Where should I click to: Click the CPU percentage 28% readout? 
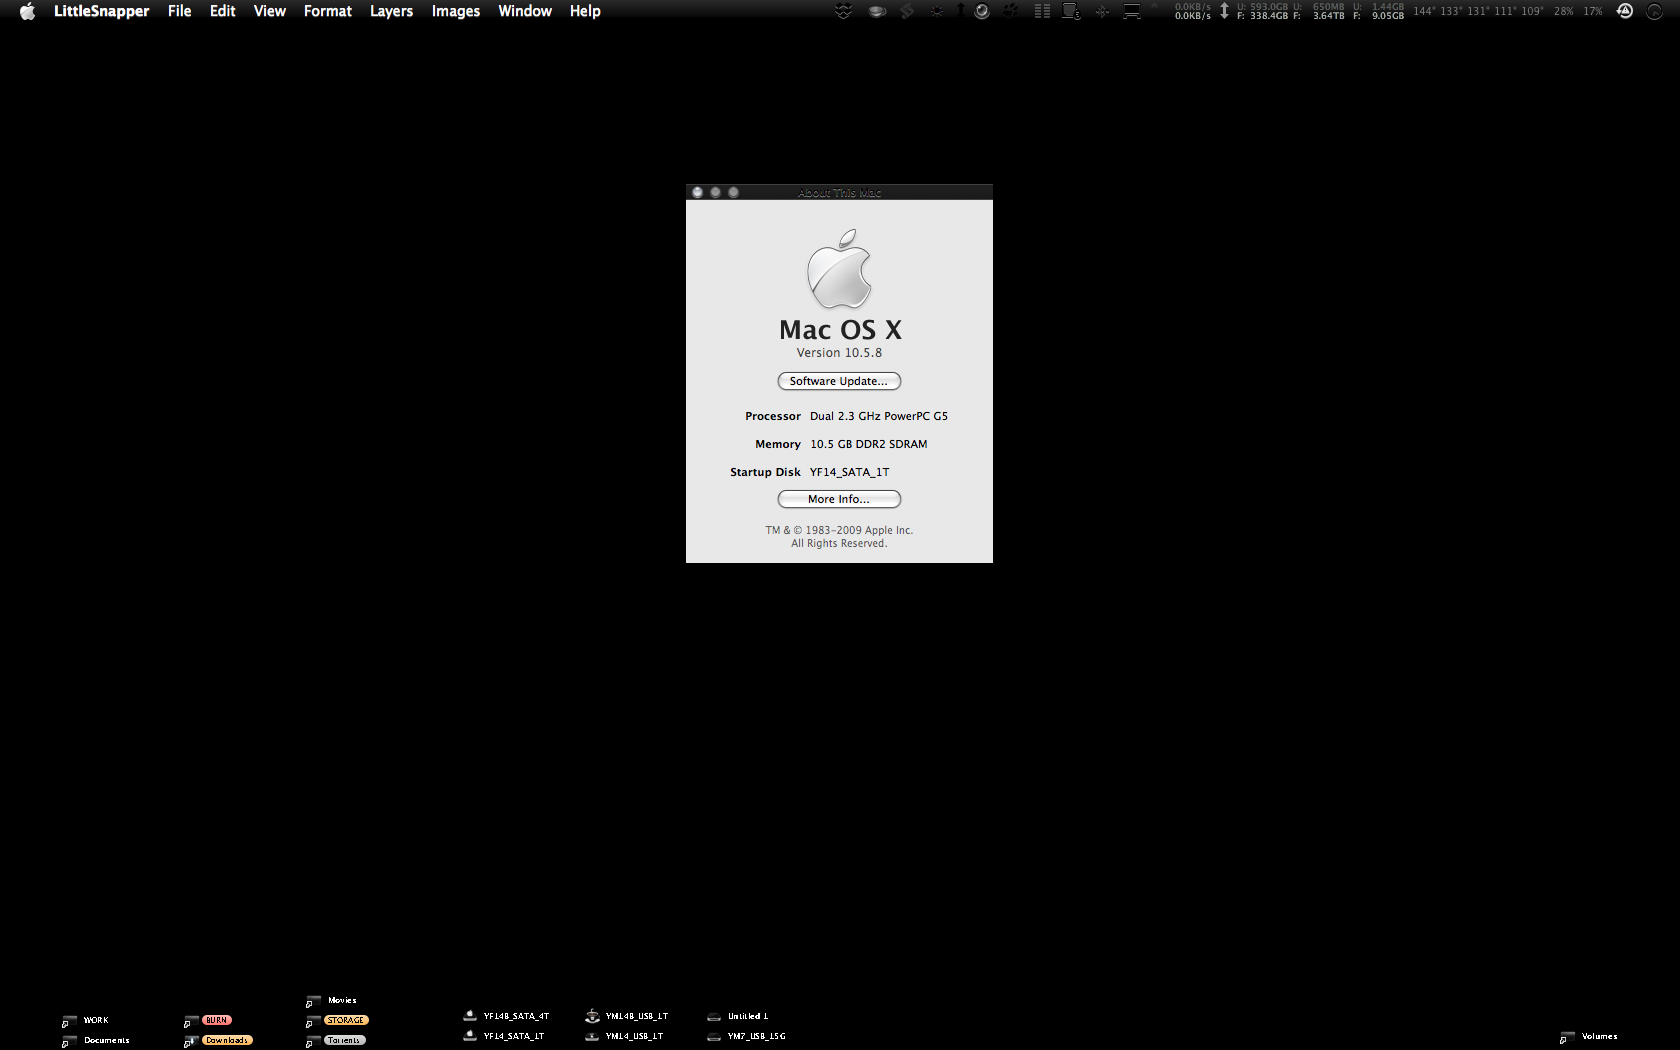(1563, 11)
